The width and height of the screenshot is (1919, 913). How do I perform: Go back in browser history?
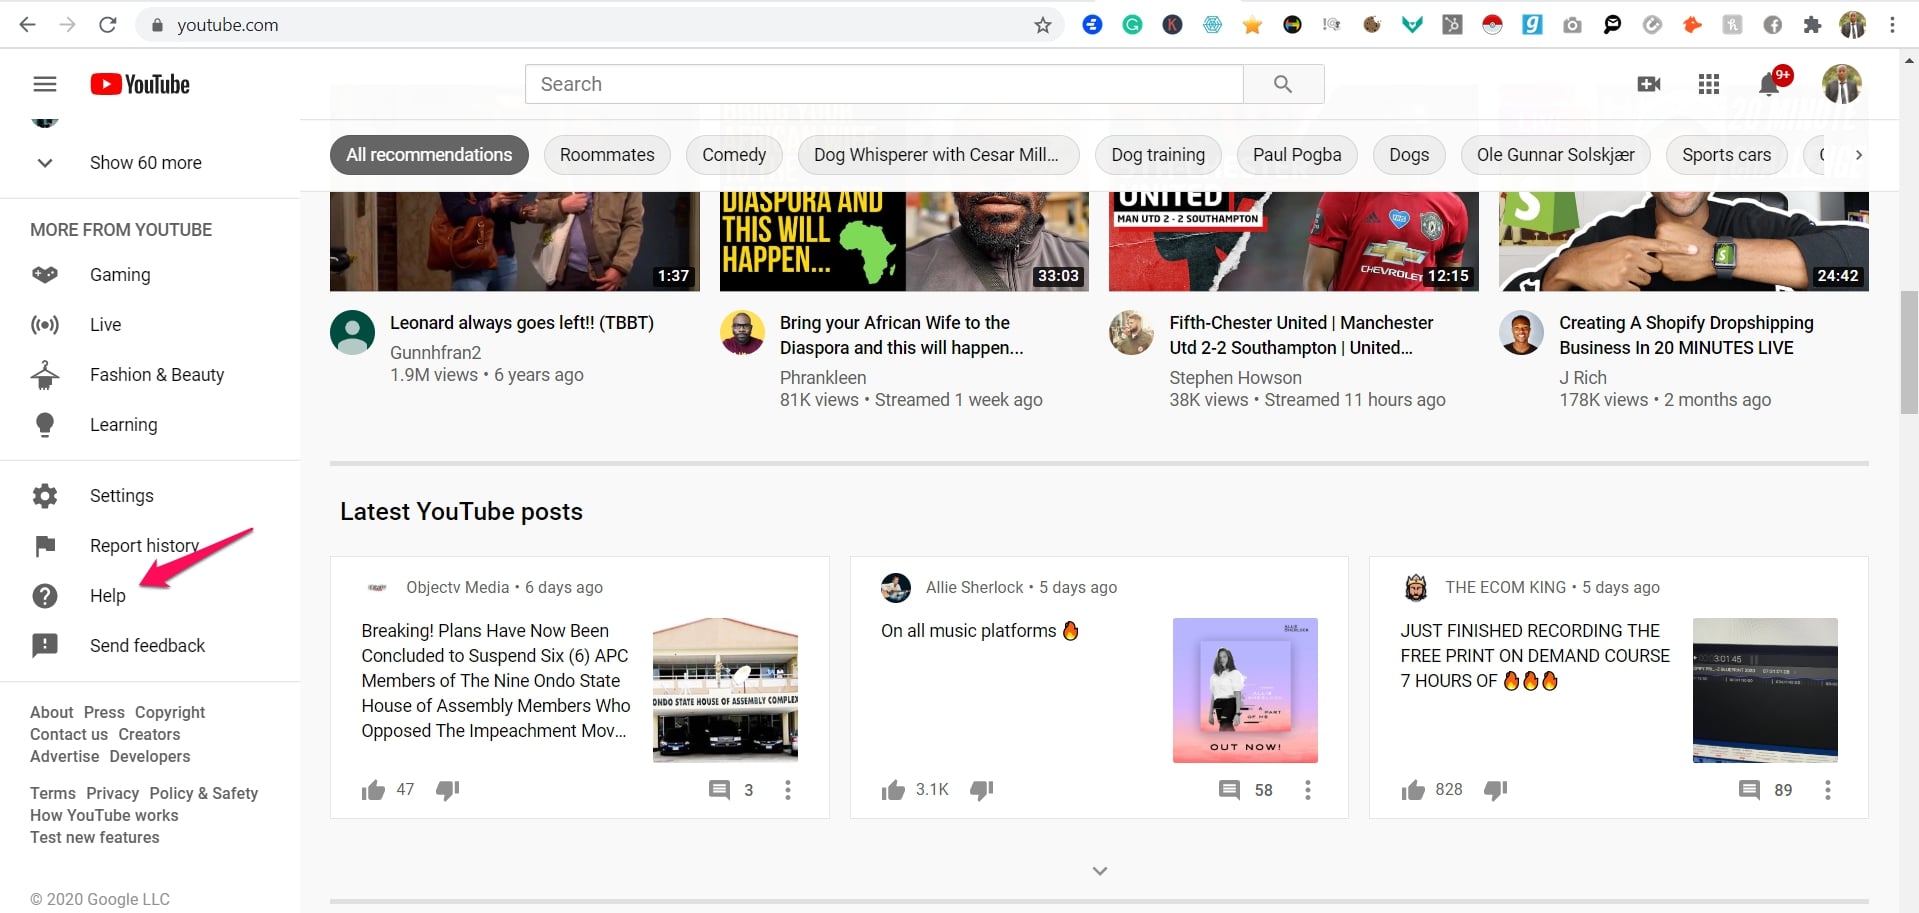(x=28, y=25)
